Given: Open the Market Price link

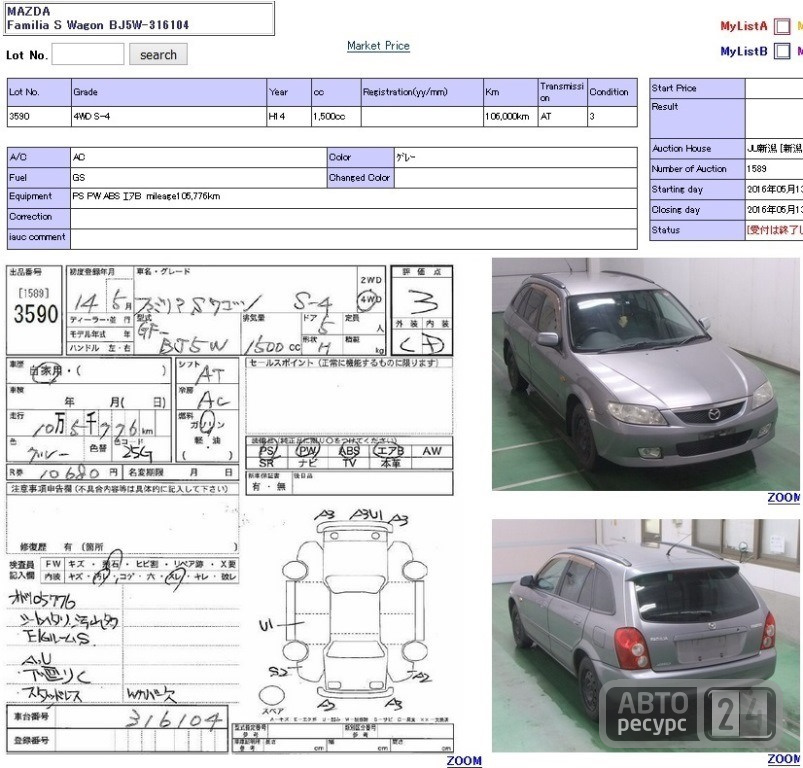Looking at the screenshot, I should [378, 46].
